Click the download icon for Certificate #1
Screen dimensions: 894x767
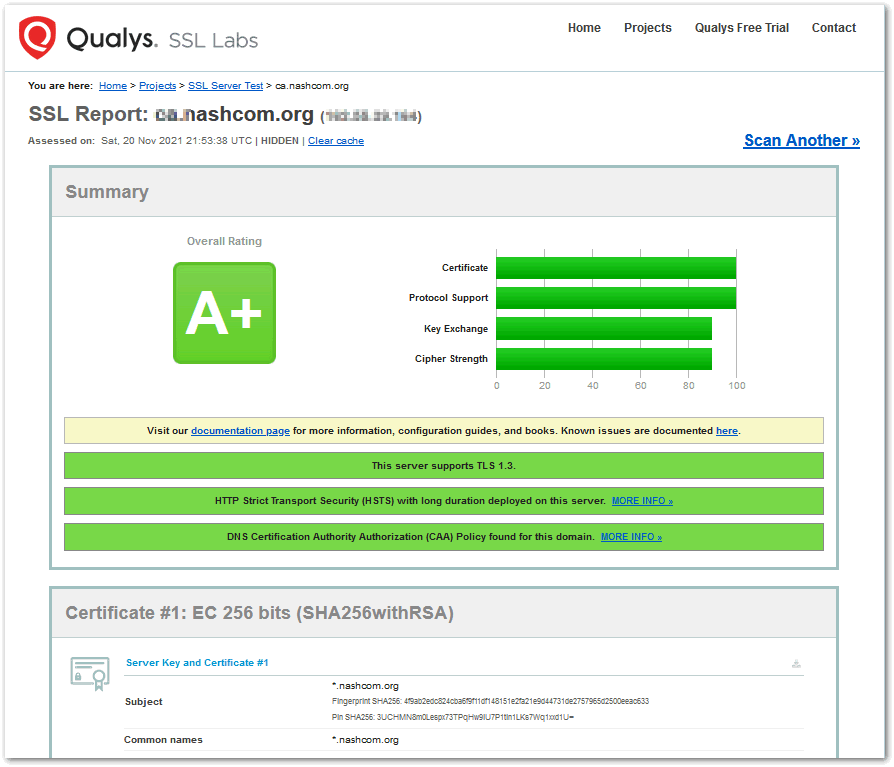(x=796, y=663)
